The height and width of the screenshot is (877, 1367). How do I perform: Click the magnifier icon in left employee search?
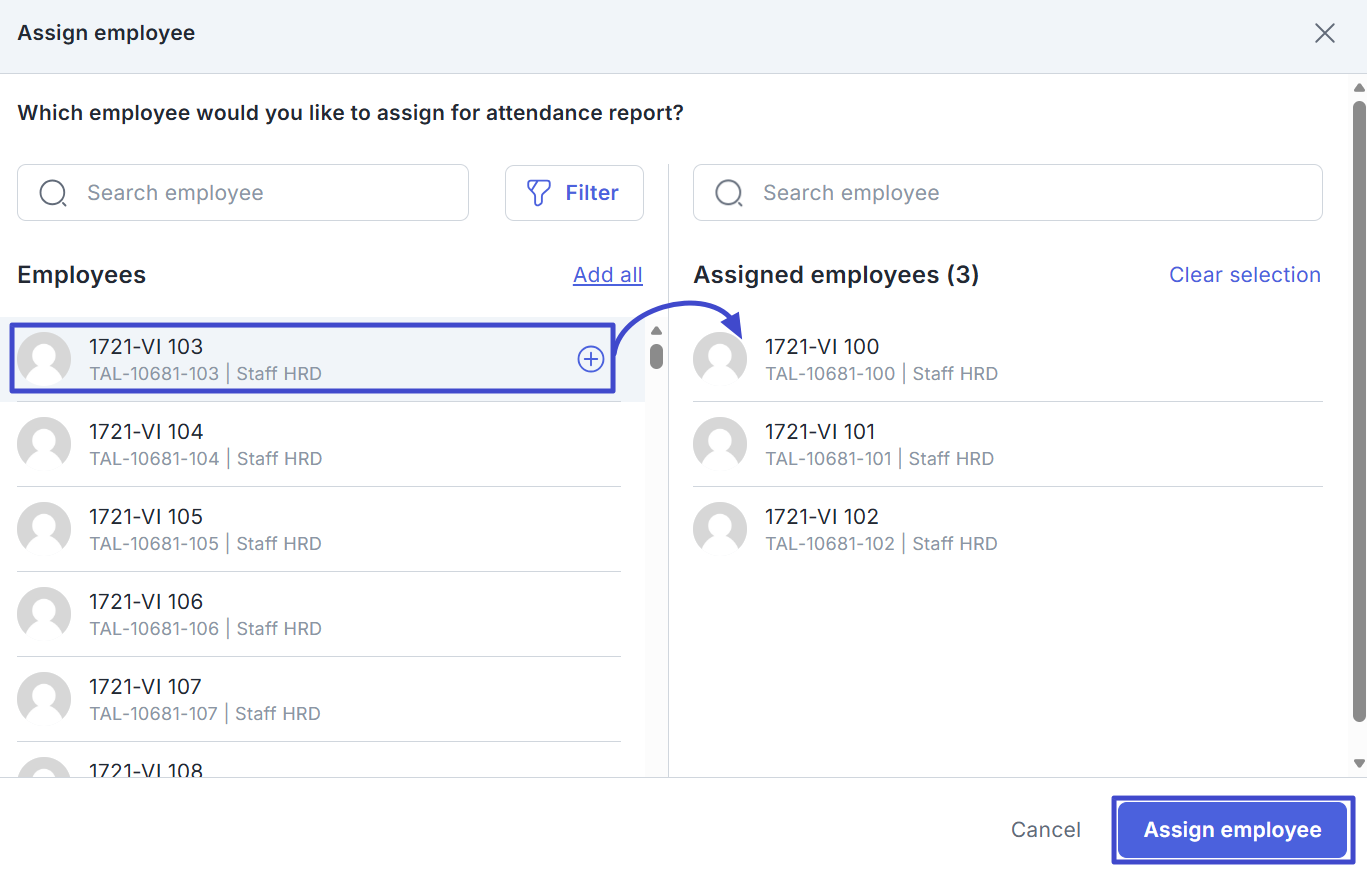click(x=53, y=193)
